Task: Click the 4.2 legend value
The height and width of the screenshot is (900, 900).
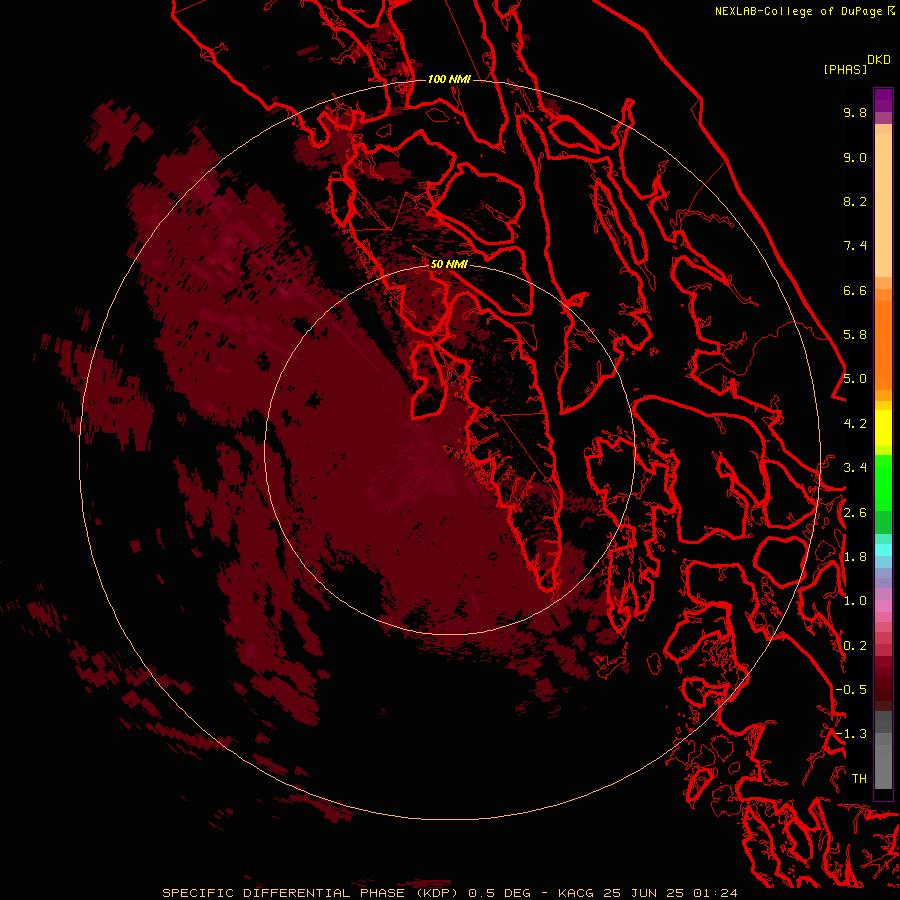Action: [855, 424]
